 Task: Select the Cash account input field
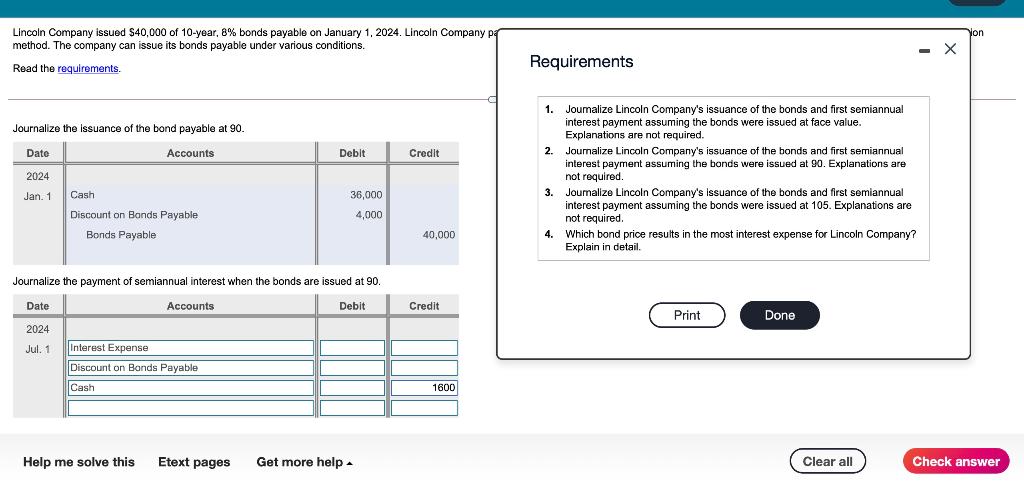191,388
